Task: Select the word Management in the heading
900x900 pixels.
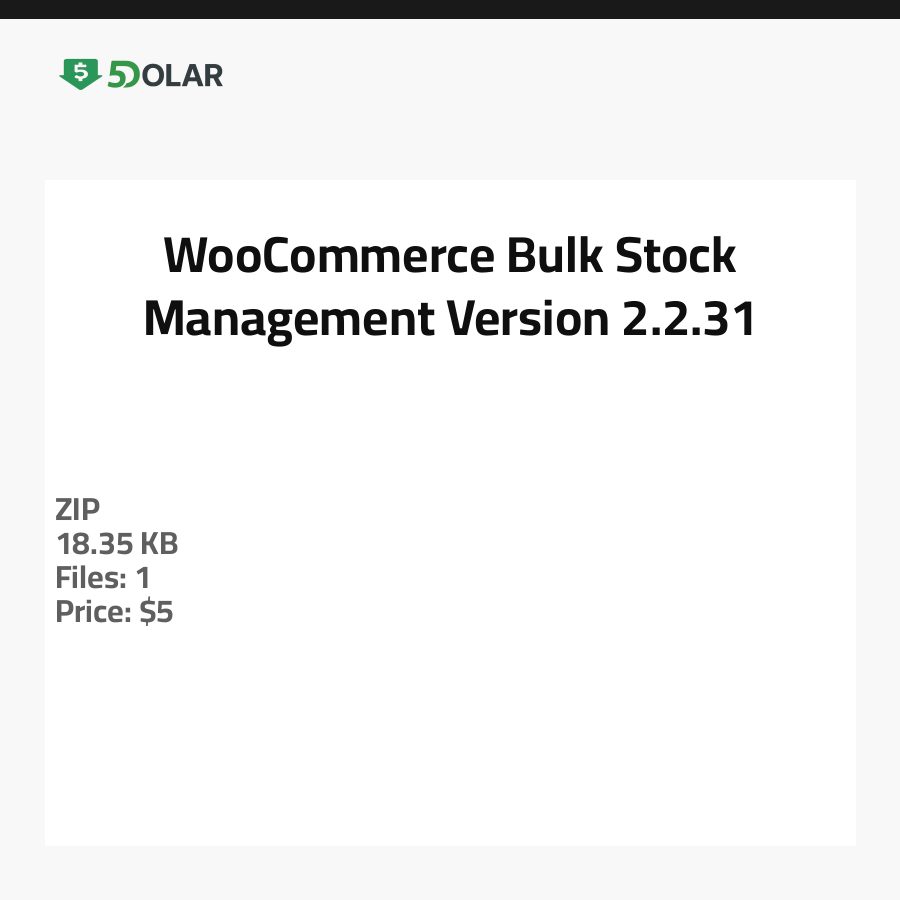Action: pyautogui.click(x=289, y=320)
